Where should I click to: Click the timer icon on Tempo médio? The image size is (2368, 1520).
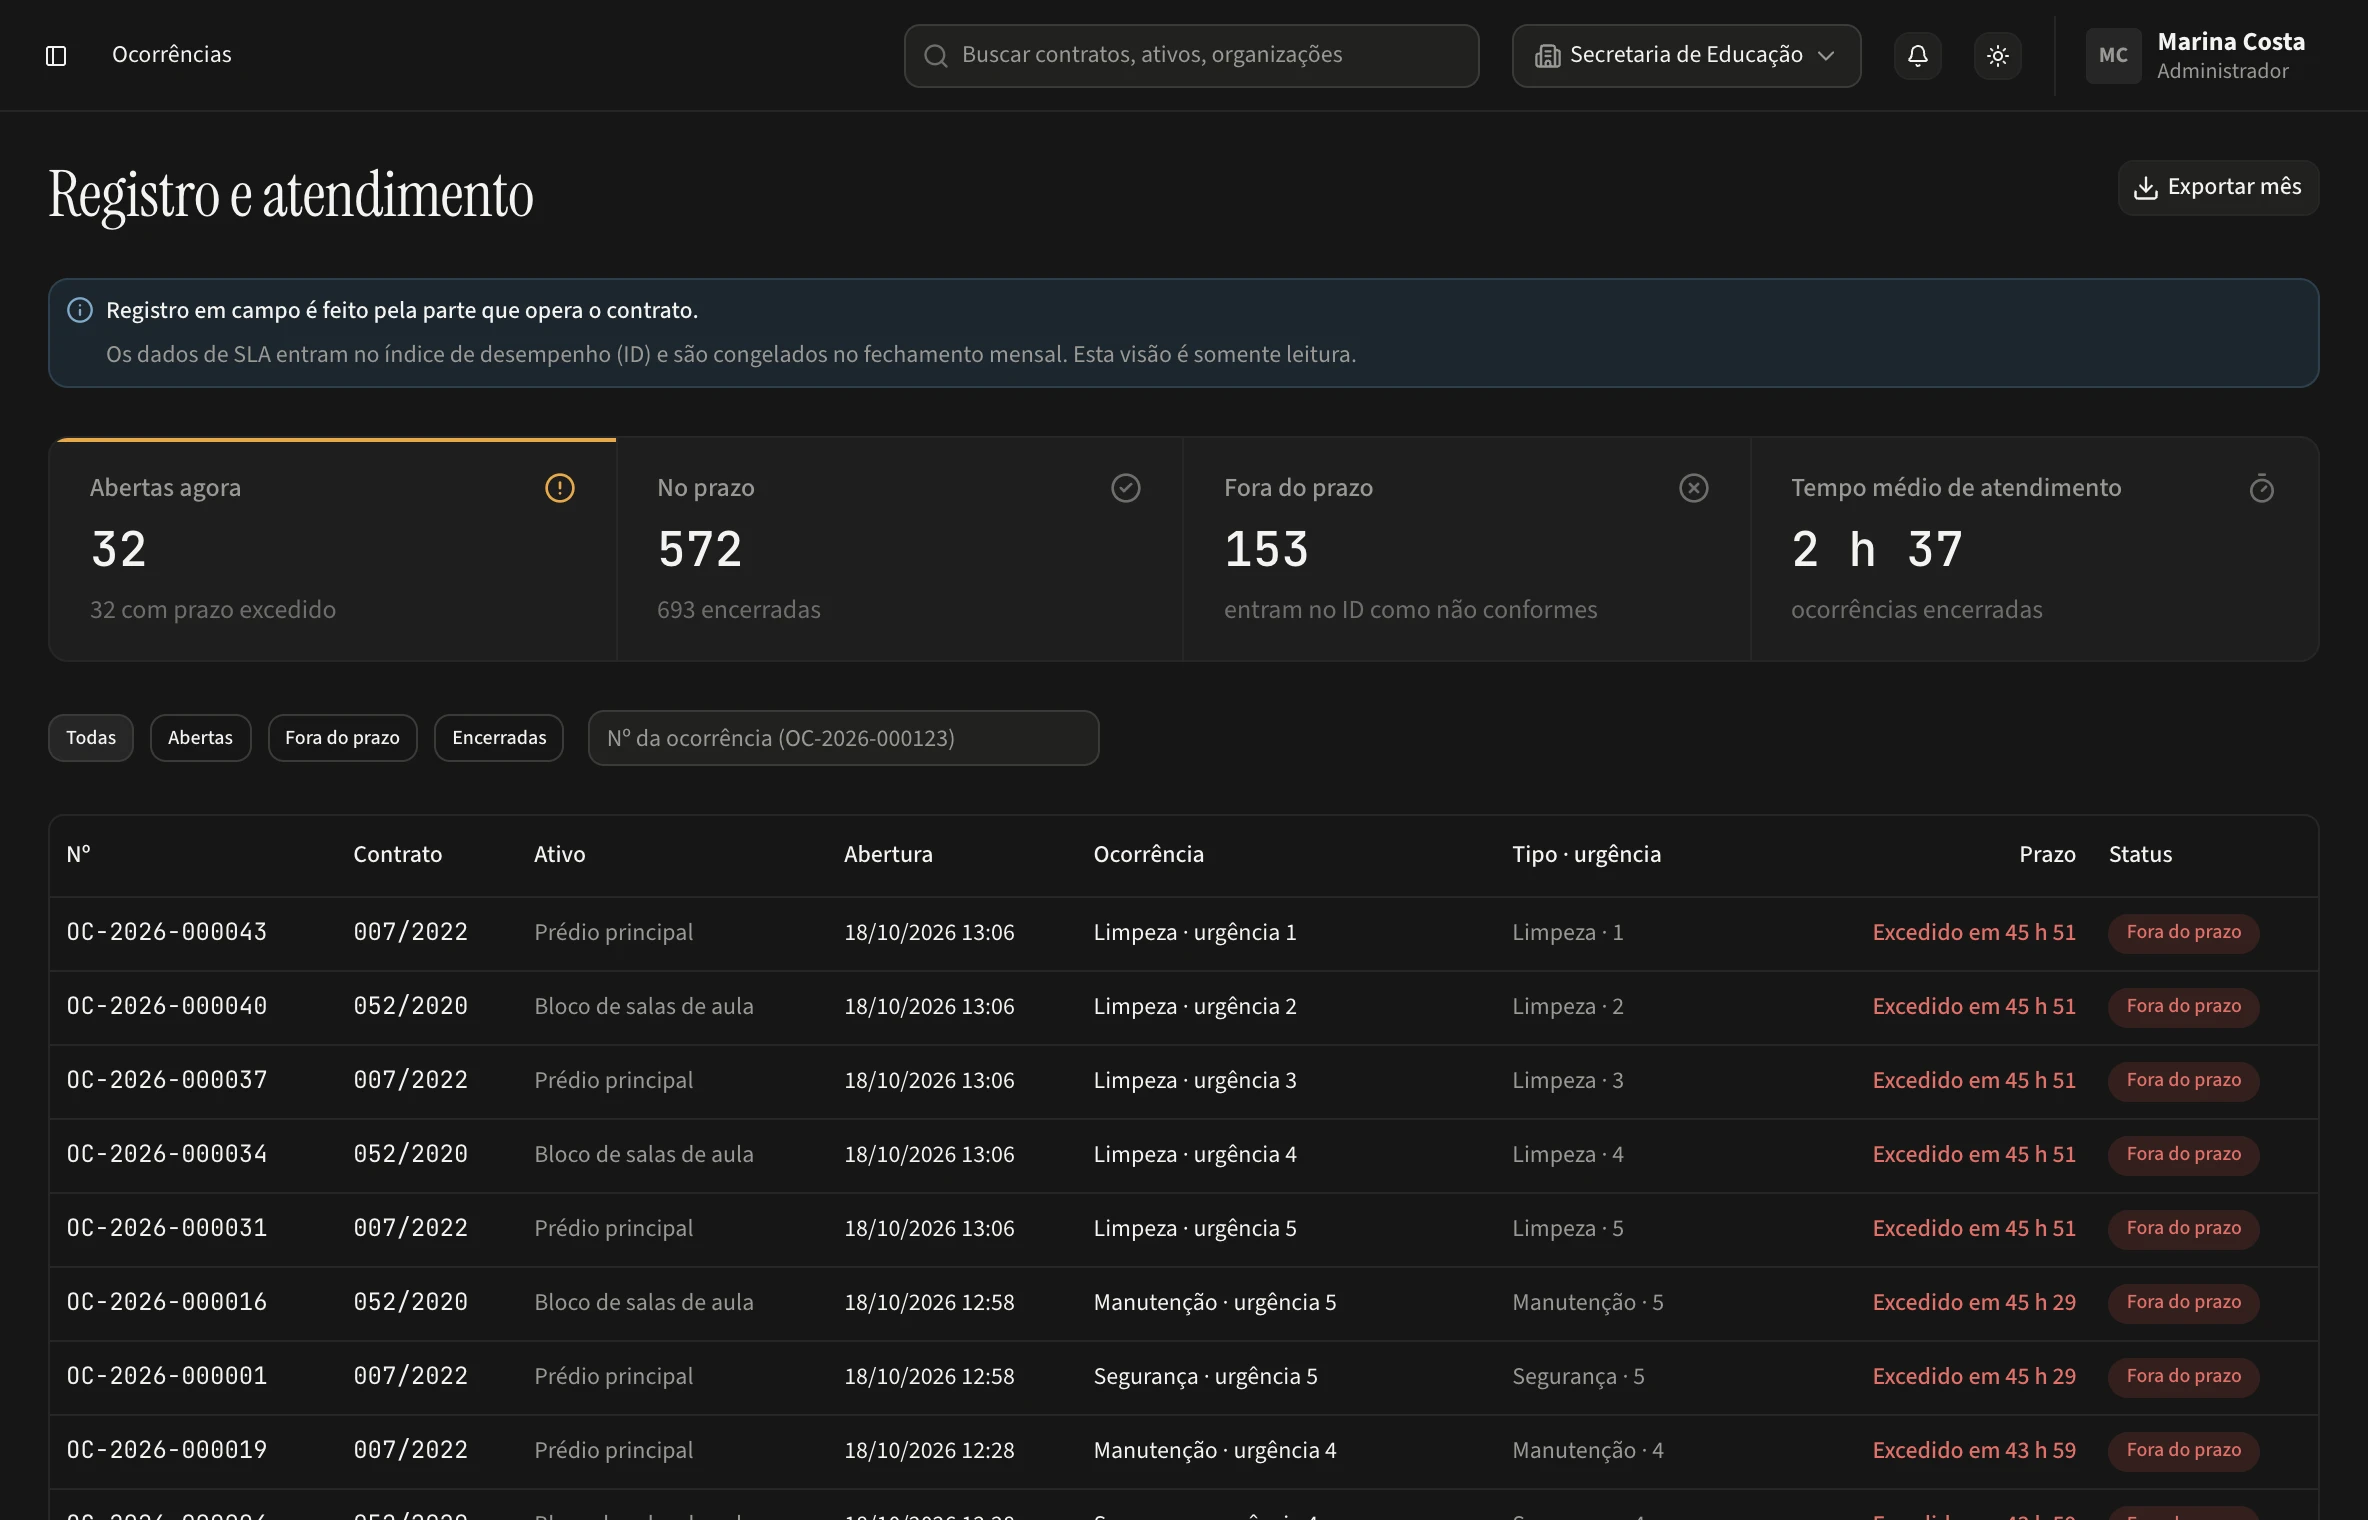tap(2261, 489)
